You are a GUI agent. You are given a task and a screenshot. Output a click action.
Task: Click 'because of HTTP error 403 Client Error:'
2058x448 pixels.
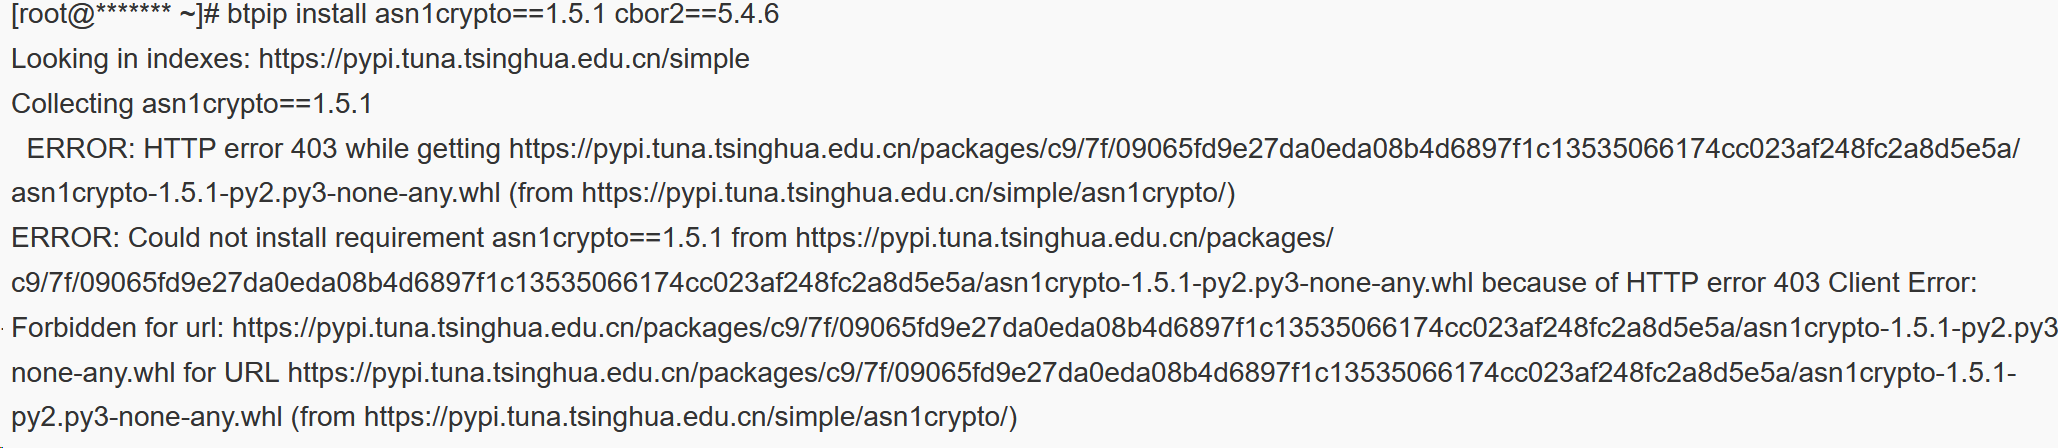[x=1728, y=283]
